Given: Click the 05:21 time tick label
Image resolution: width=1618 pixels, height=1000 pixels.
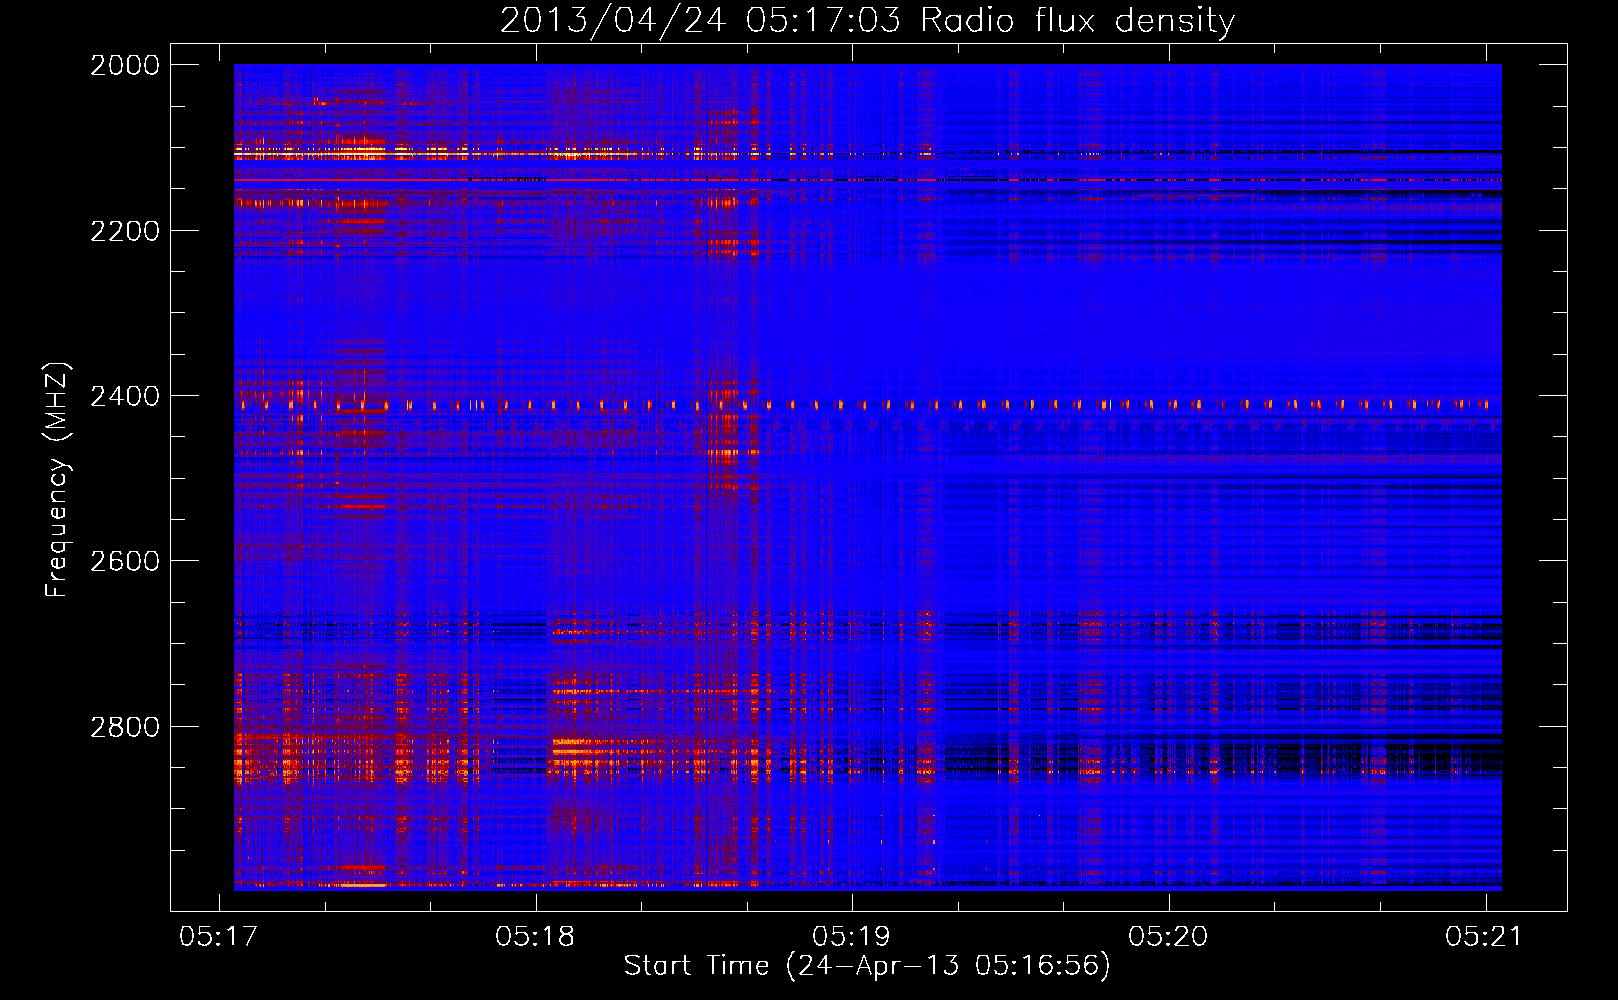Looking at the screenshot, I should coord(1484,936).
